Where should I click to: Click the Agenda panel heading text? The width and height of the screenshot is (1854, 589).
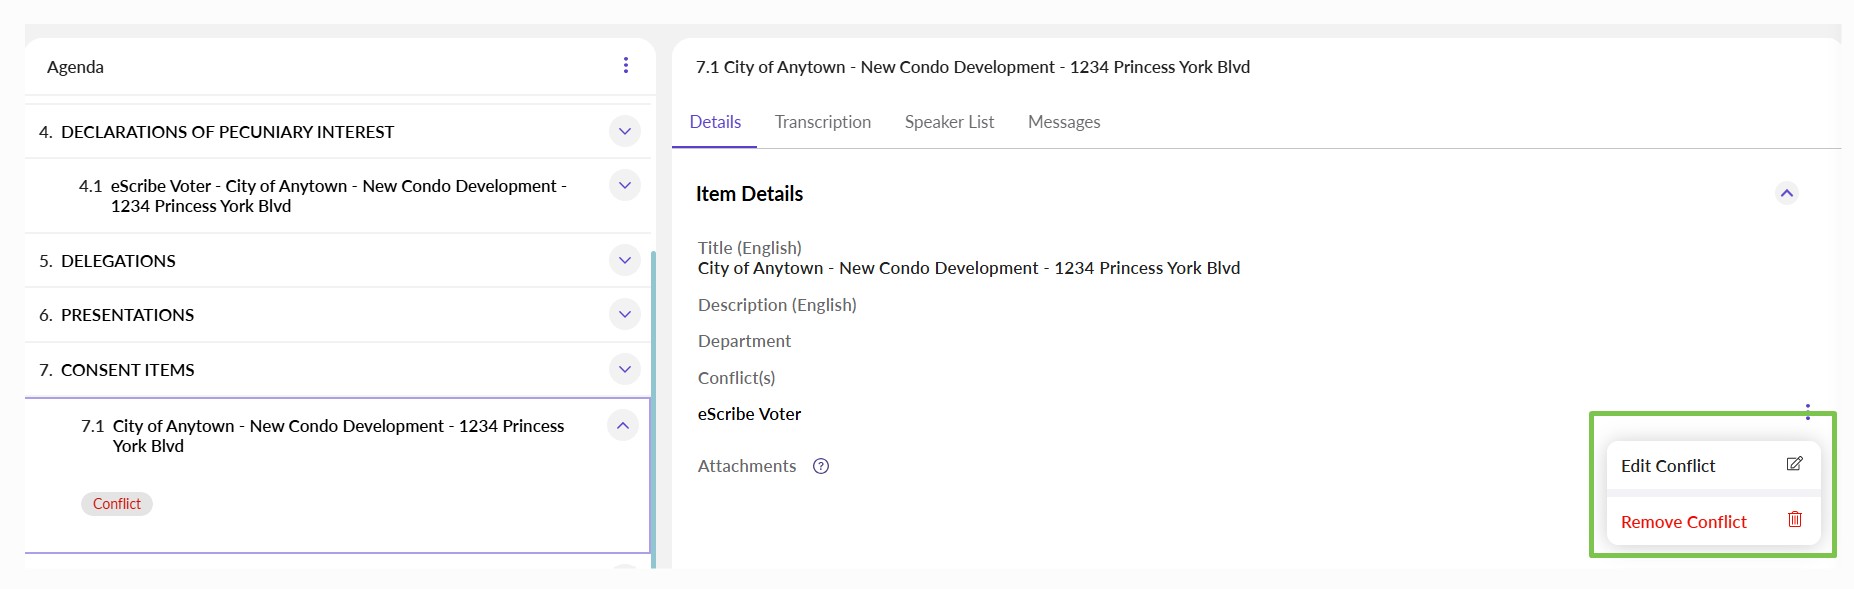tap(75, 67)
